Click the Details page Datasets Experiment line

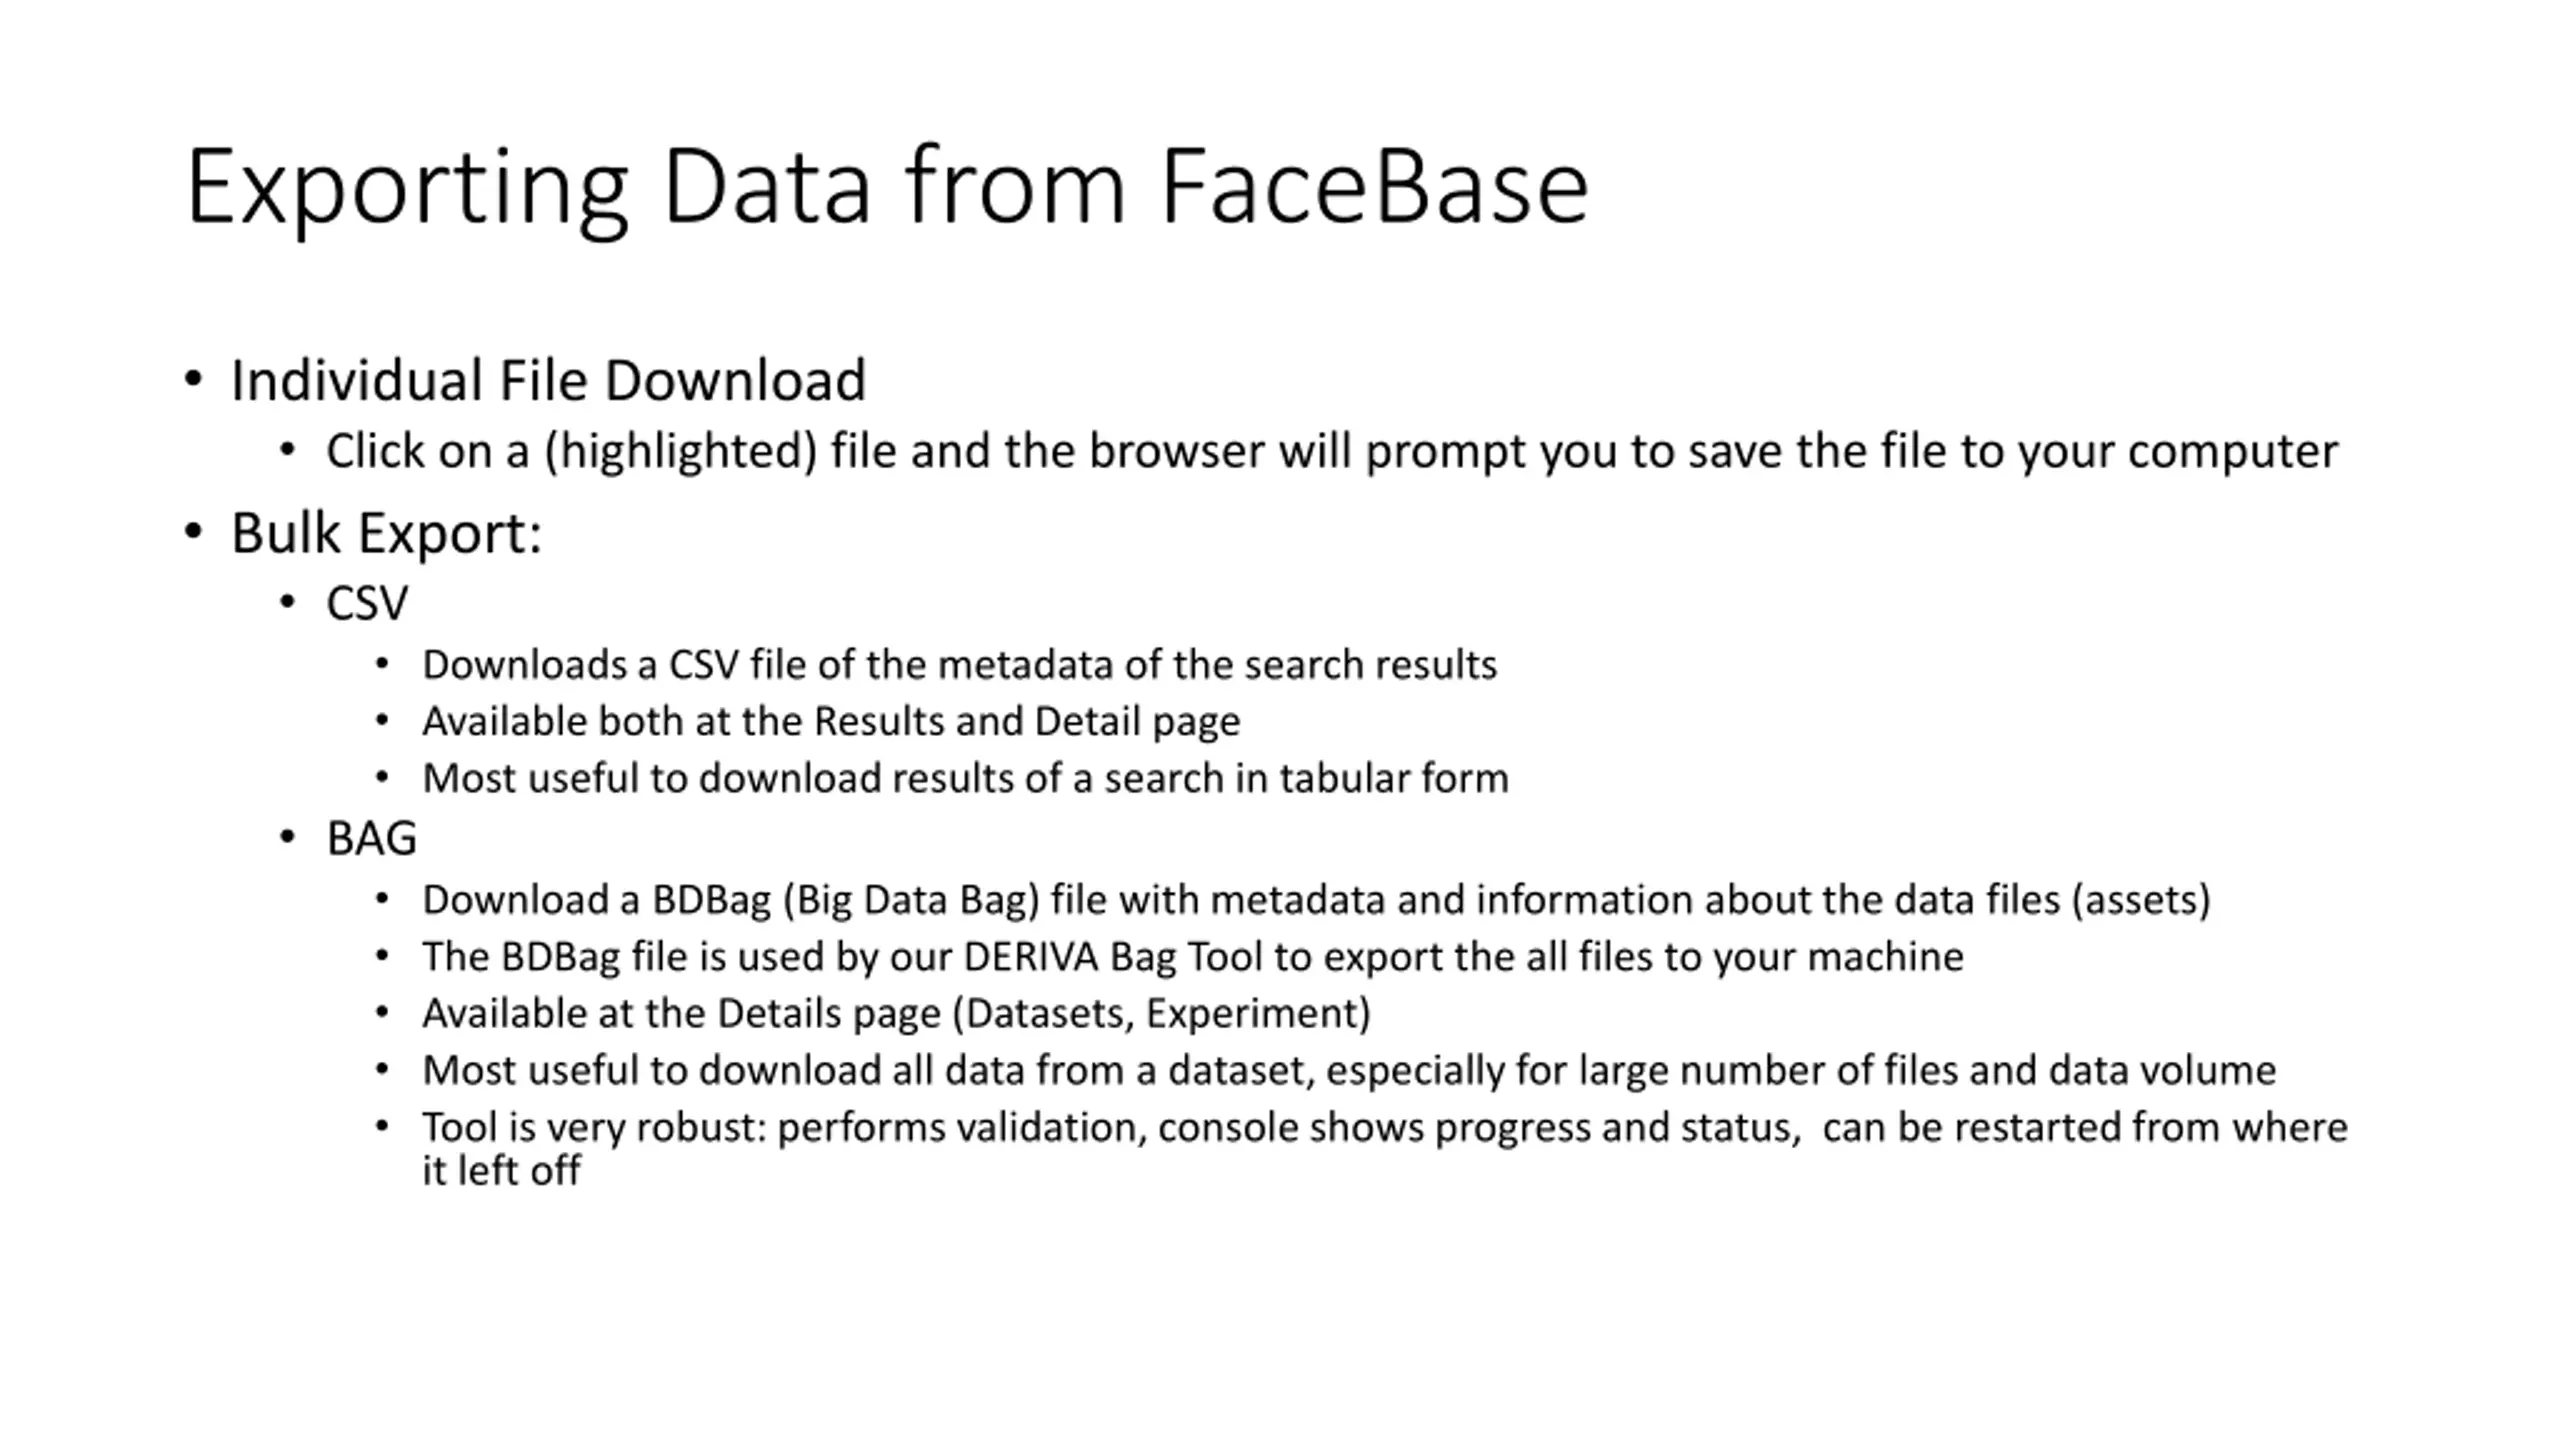click(x=896, y=1014)
